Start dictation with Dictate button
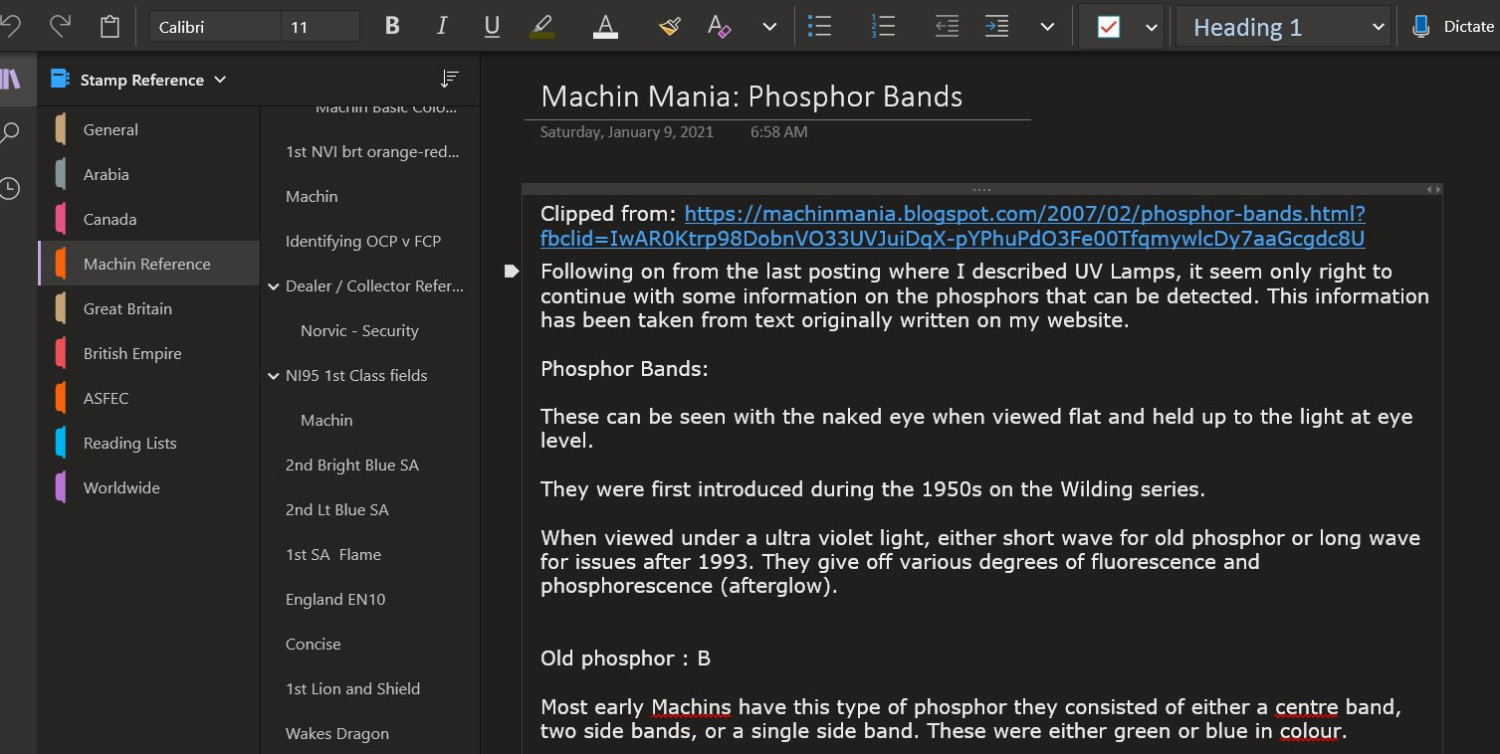The width and height of the screenshot is (1500, 754). (x=1453, y=27)
